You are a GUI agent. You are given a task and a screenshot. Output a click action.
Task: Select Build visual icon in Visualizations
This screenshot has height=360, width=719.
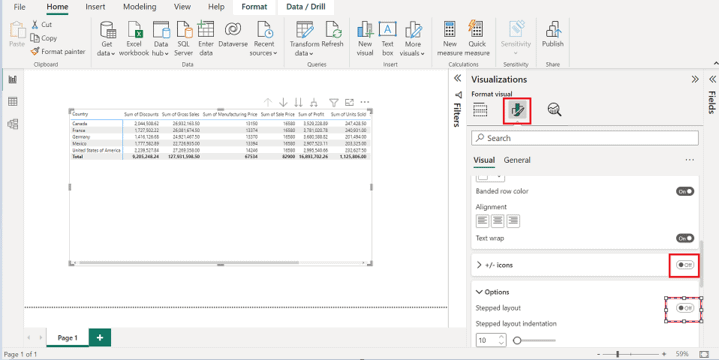click(480, 110)
